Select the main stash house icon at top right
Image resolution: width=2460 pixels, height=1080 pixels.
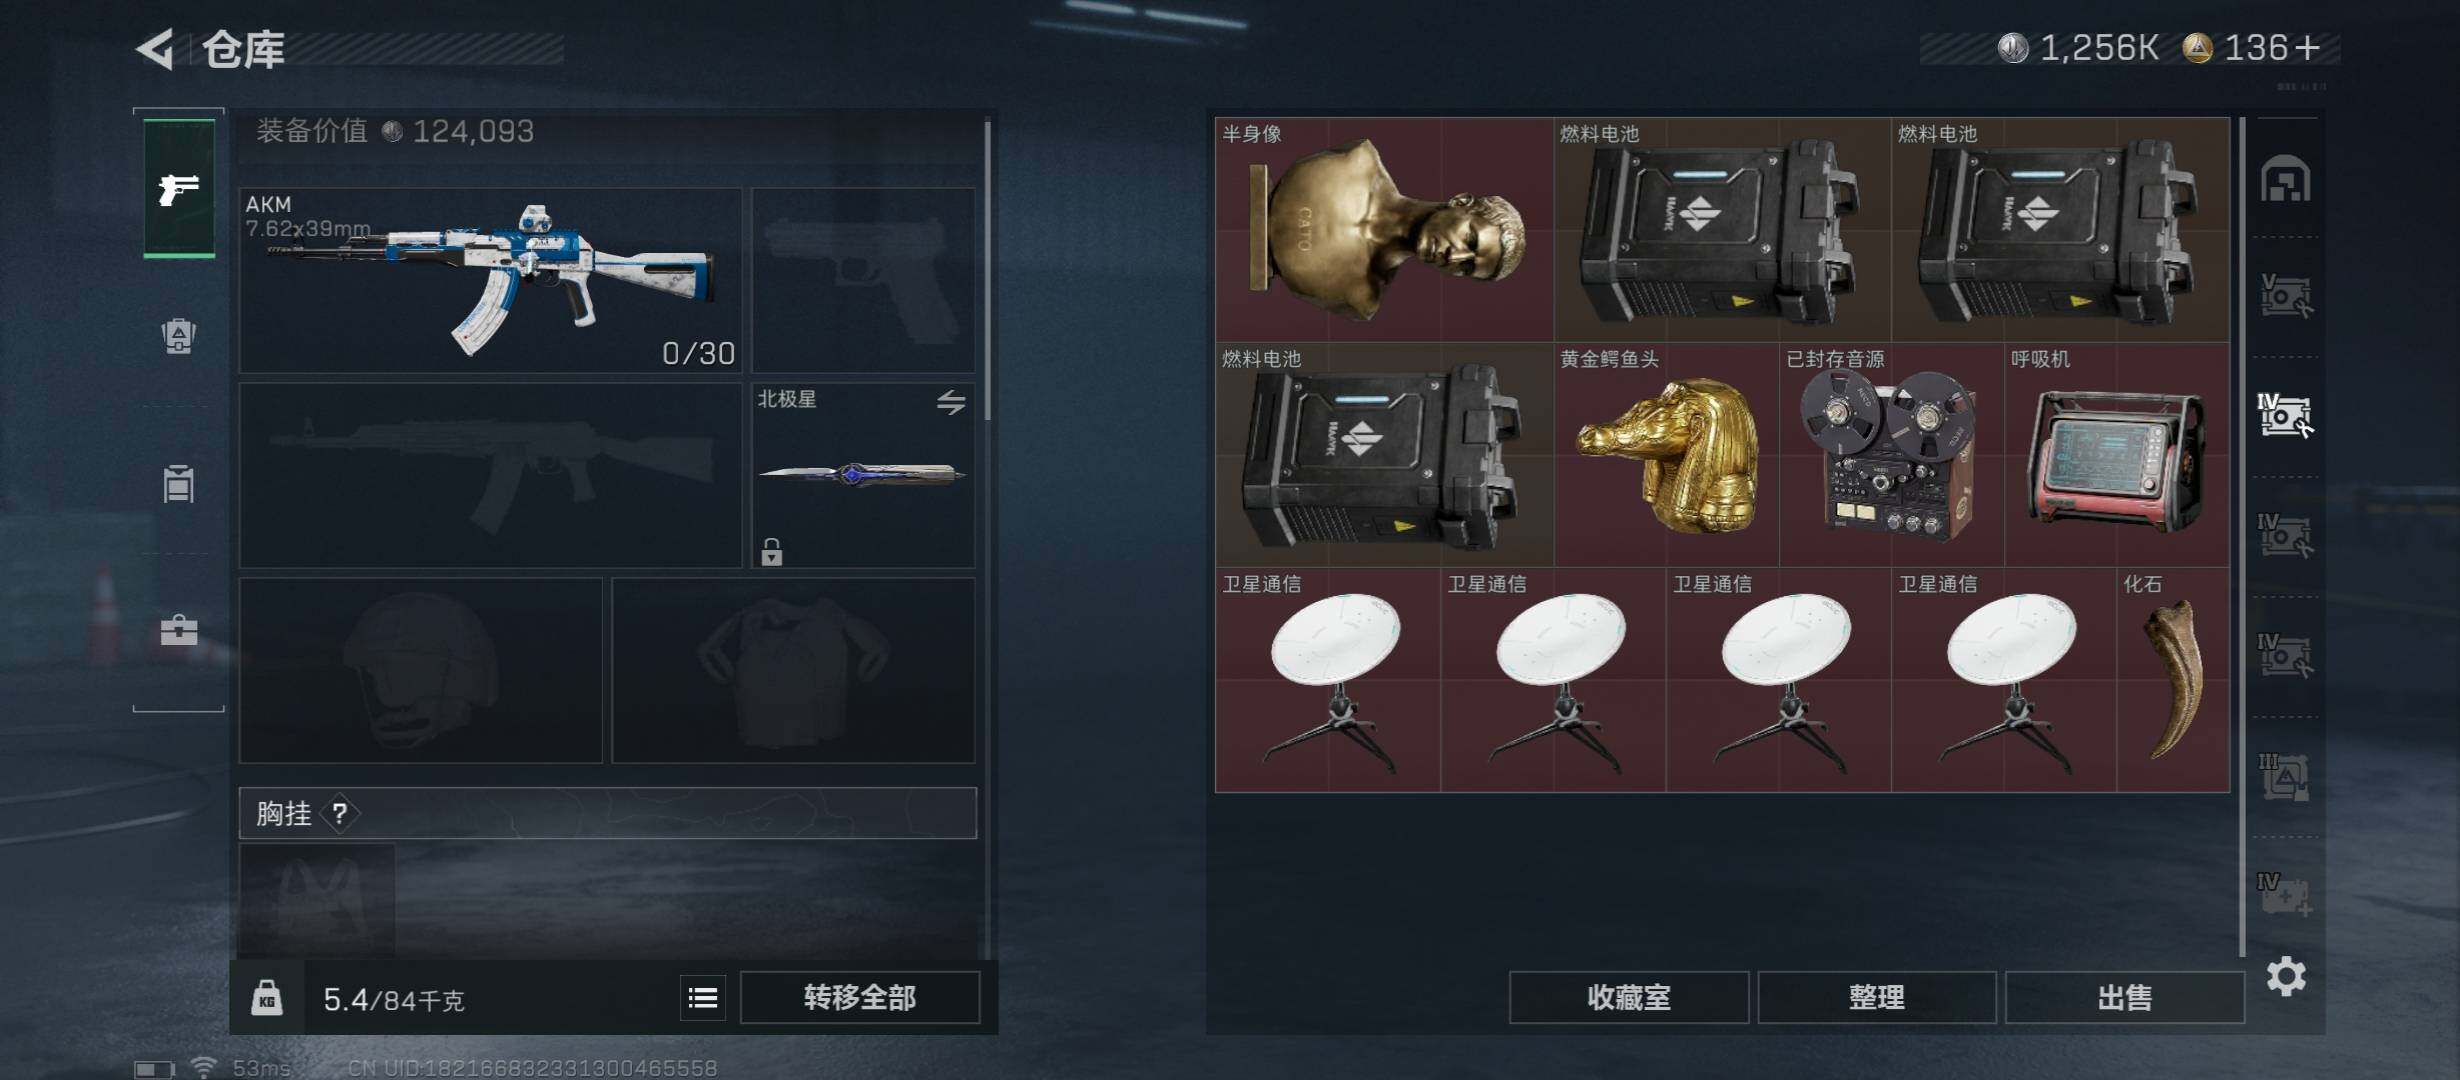point(2286,178)
